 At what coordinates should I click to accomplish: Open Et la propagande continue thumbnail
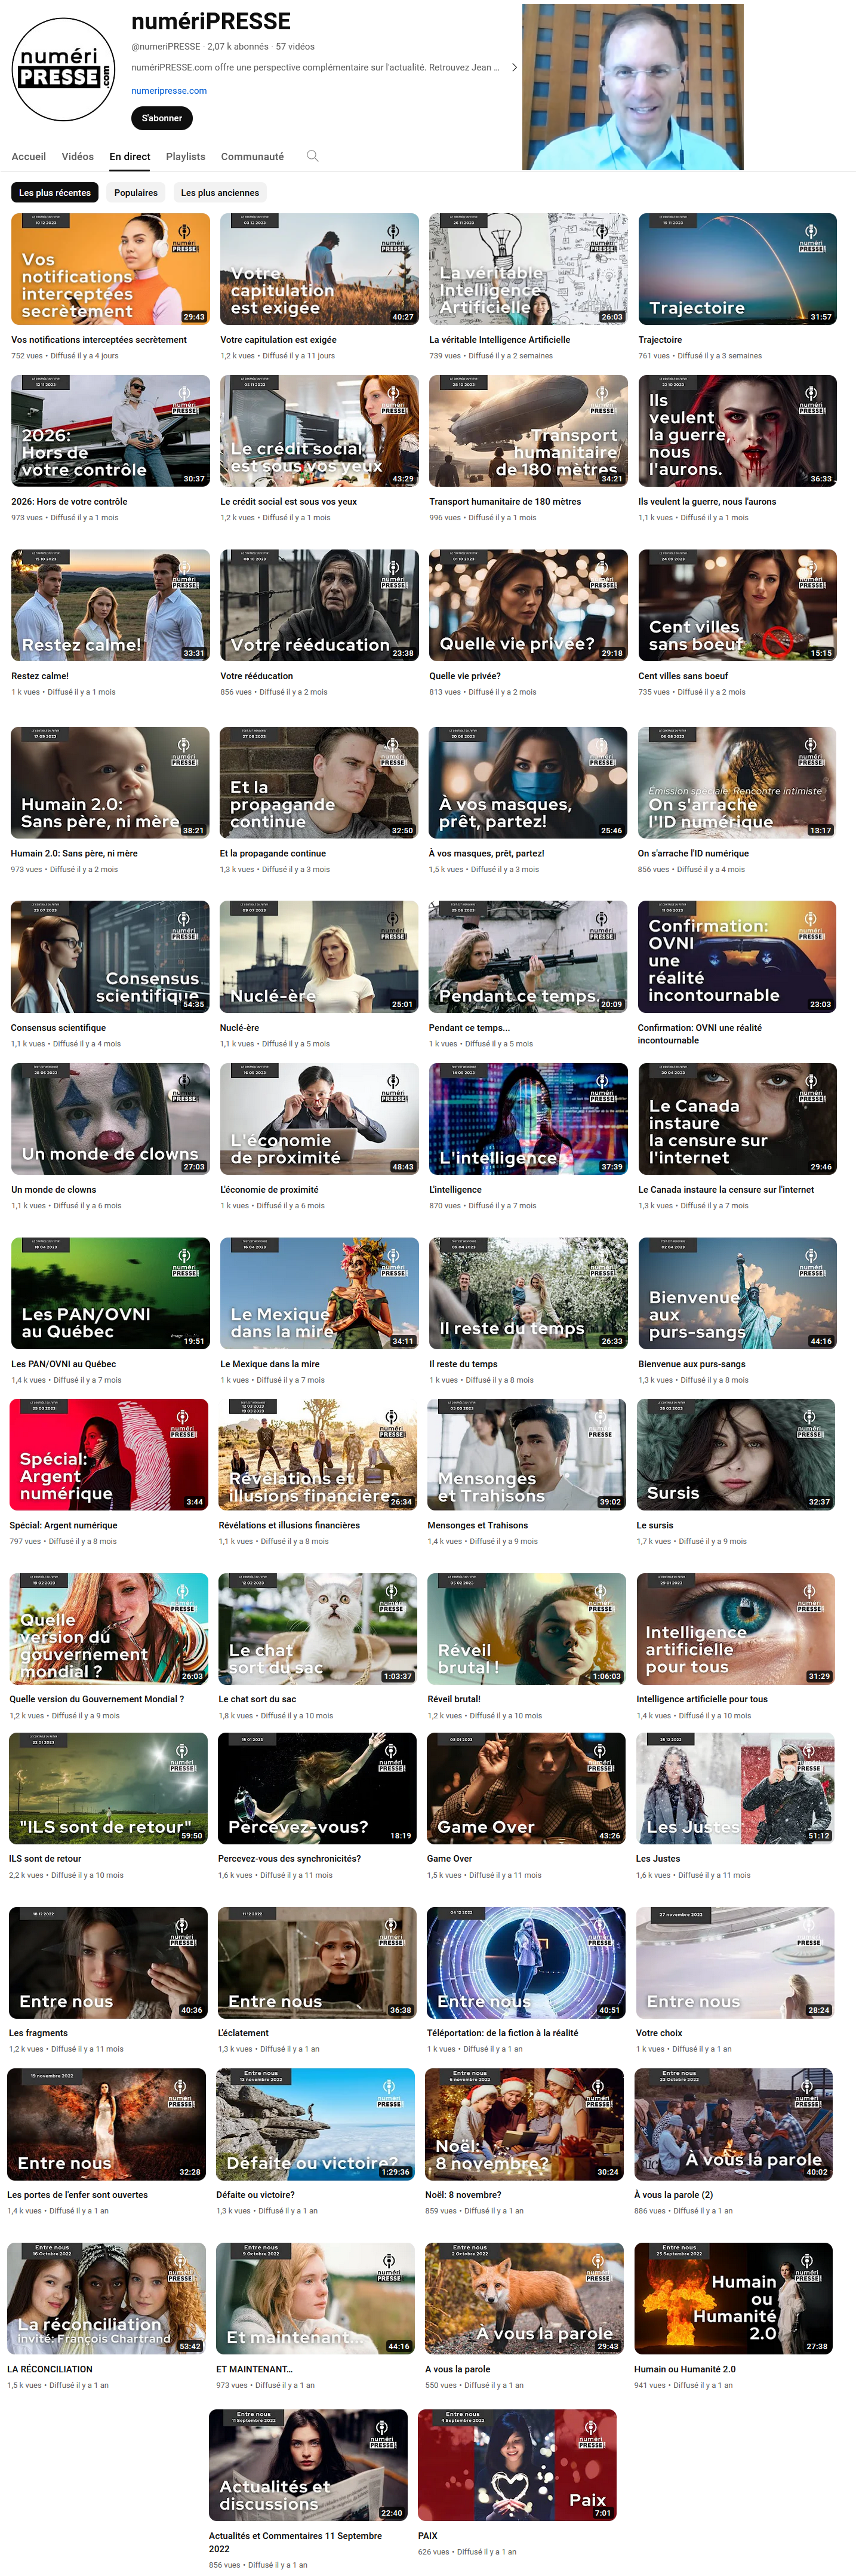319,783
